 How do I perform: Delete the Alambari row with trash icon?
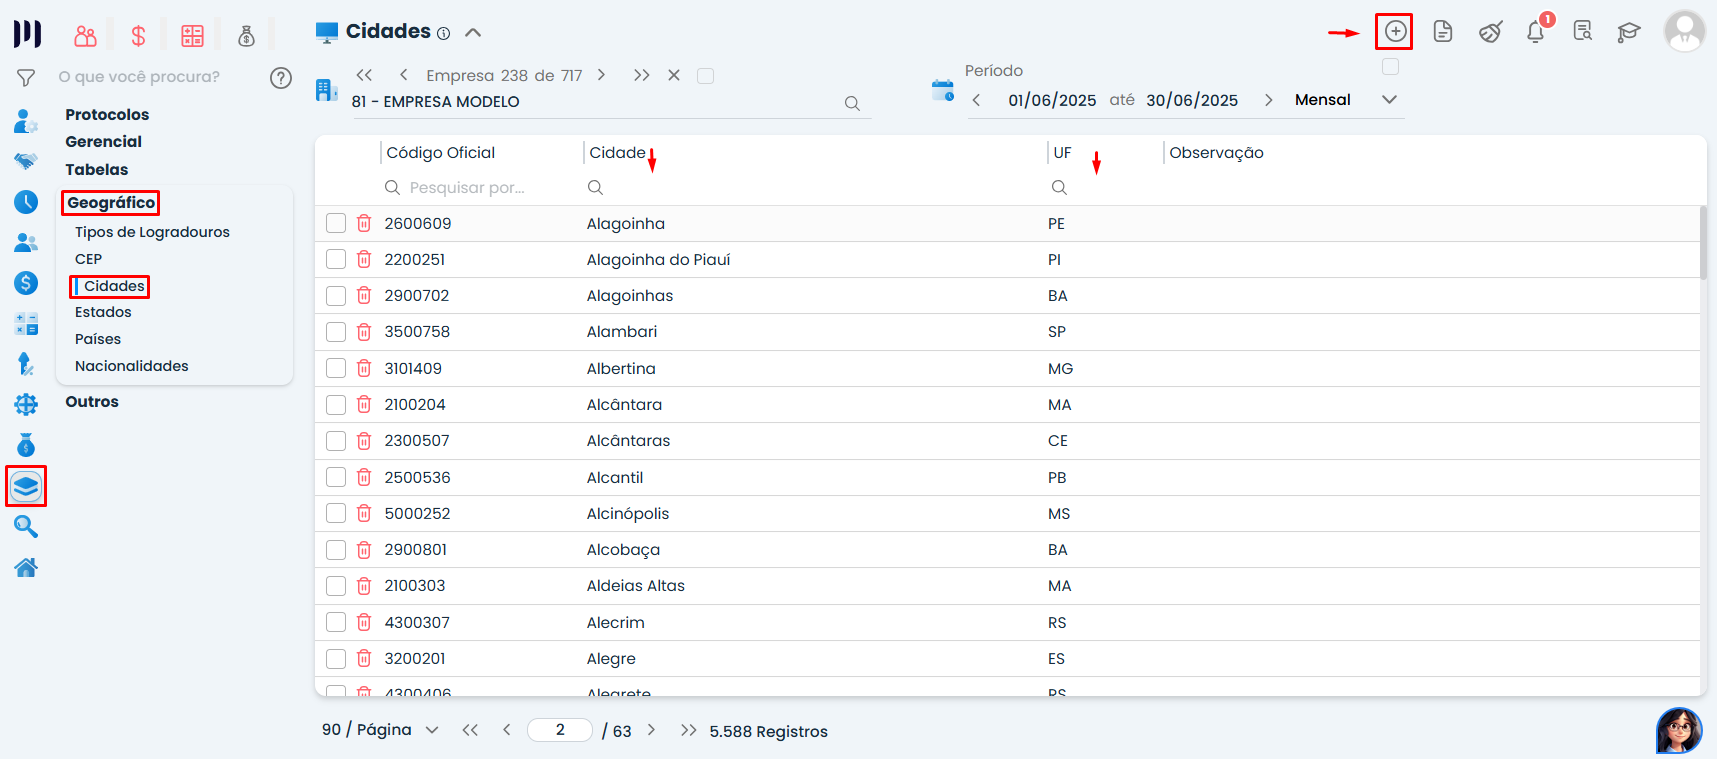pyautogui.click(x=364, y=332)
